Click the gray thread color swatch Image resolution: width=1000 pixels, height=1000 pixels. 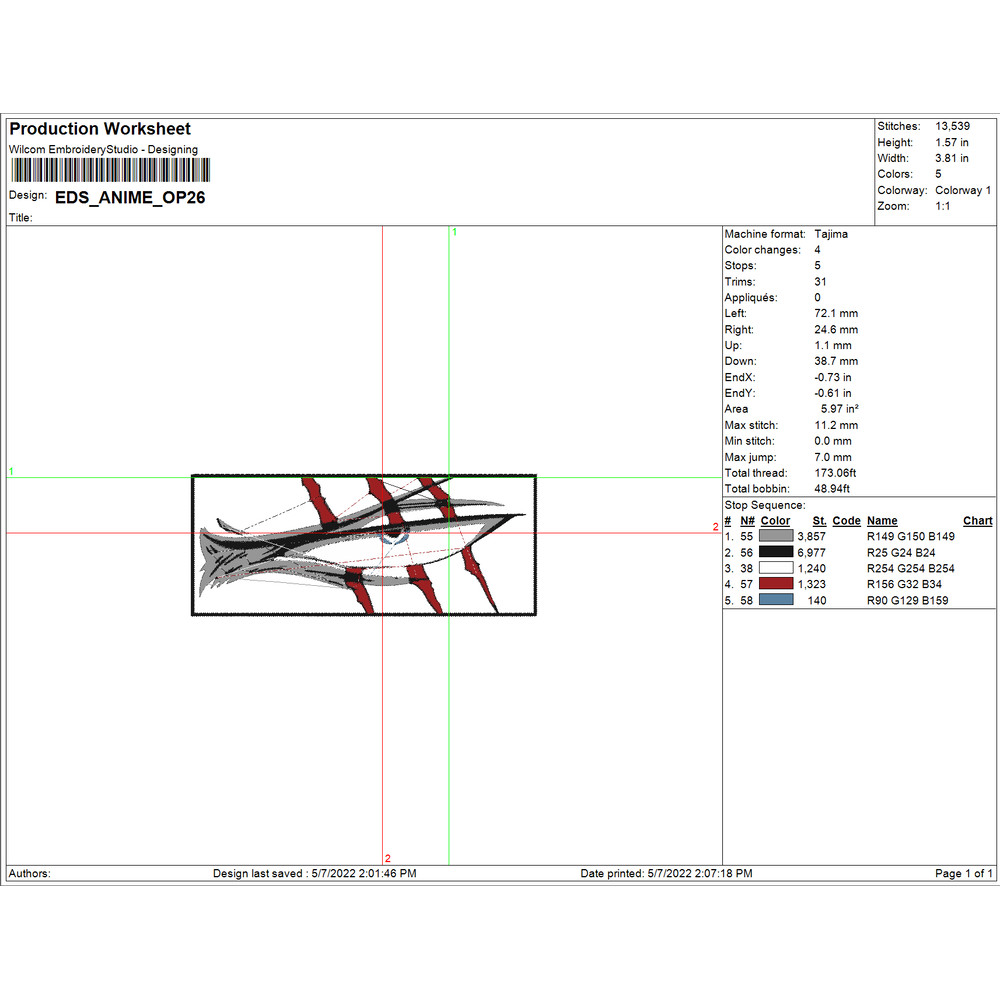(x=776, y=536)
